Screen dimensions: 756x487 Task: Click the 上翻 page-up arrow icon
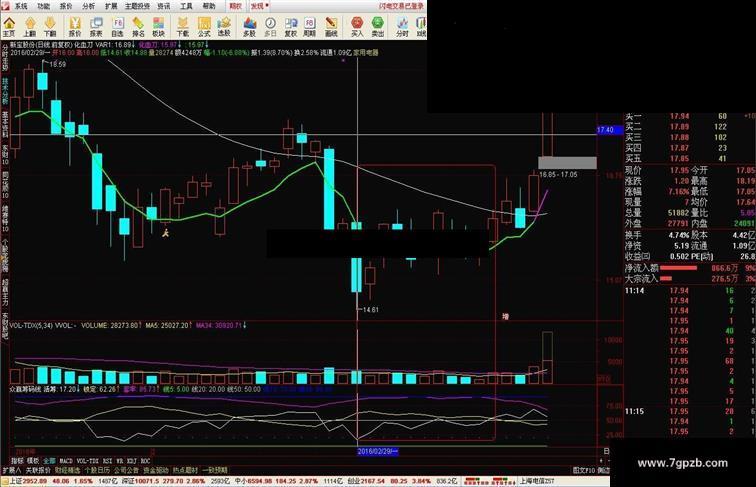click(x=30, y=26)
